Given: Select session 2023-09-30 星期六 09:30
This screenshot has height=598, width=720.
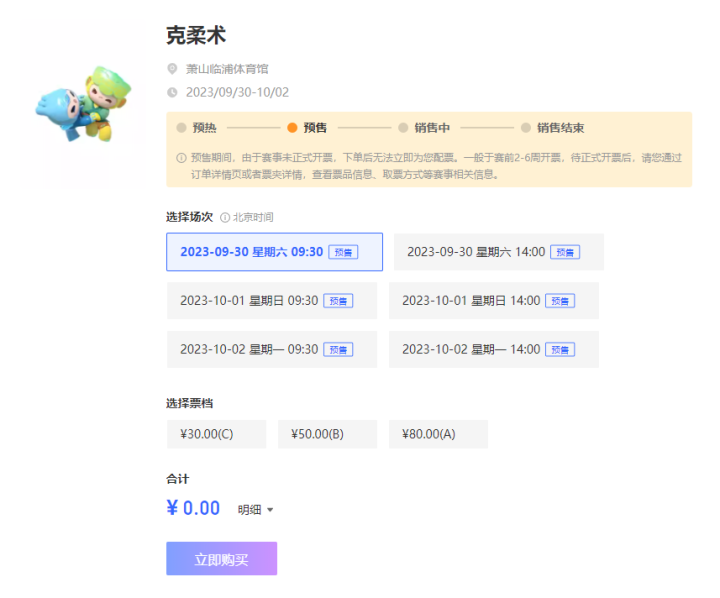Looking at the screenshot, I should tap(274, 252).
